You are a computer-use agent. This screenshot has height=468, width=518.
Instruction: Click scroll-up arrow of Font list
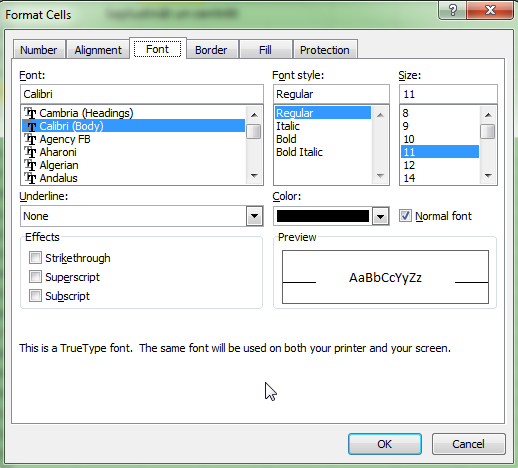point(254,115)
